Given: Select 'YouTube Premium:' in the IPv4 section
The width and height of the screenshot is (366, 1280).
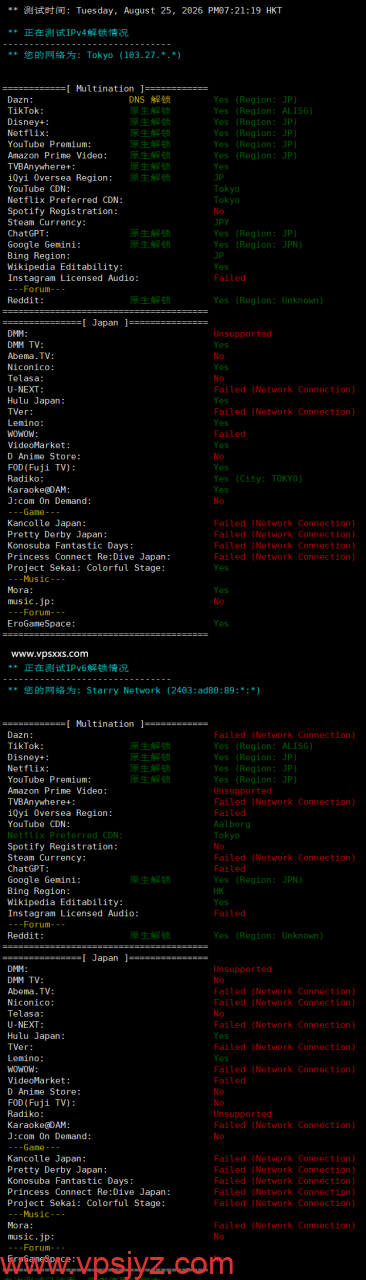Looking at the screenshot, I should [x=50, y=144].
